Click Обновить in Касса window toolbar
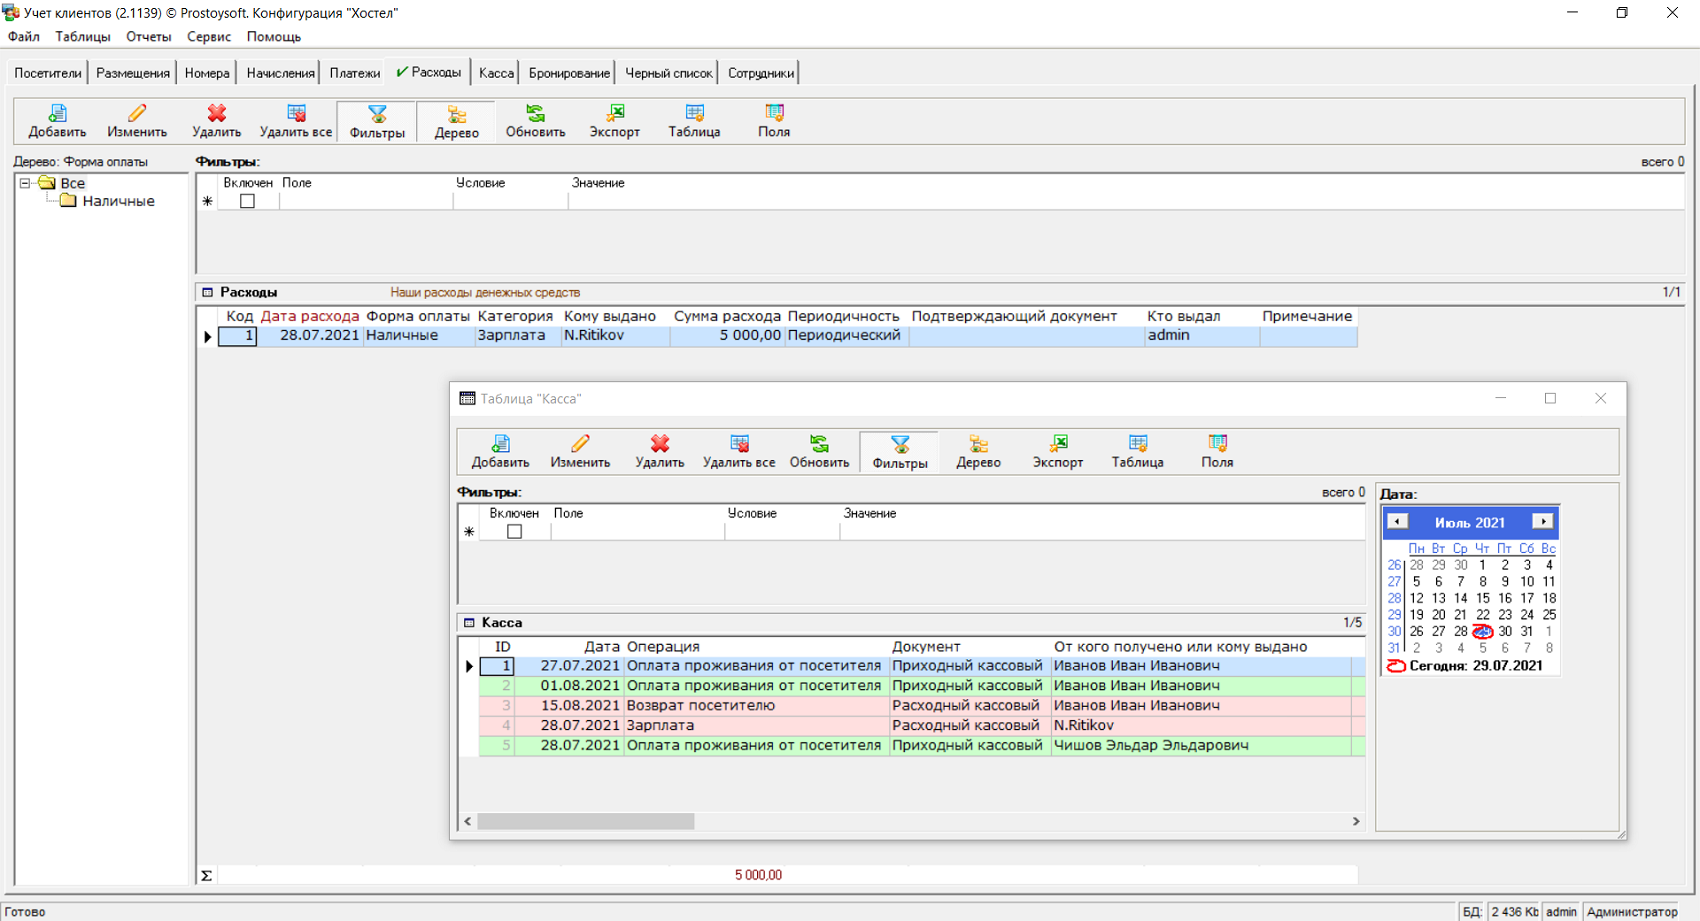Image resolution: width=1700 pixels, height=921 pixels. 819,451
